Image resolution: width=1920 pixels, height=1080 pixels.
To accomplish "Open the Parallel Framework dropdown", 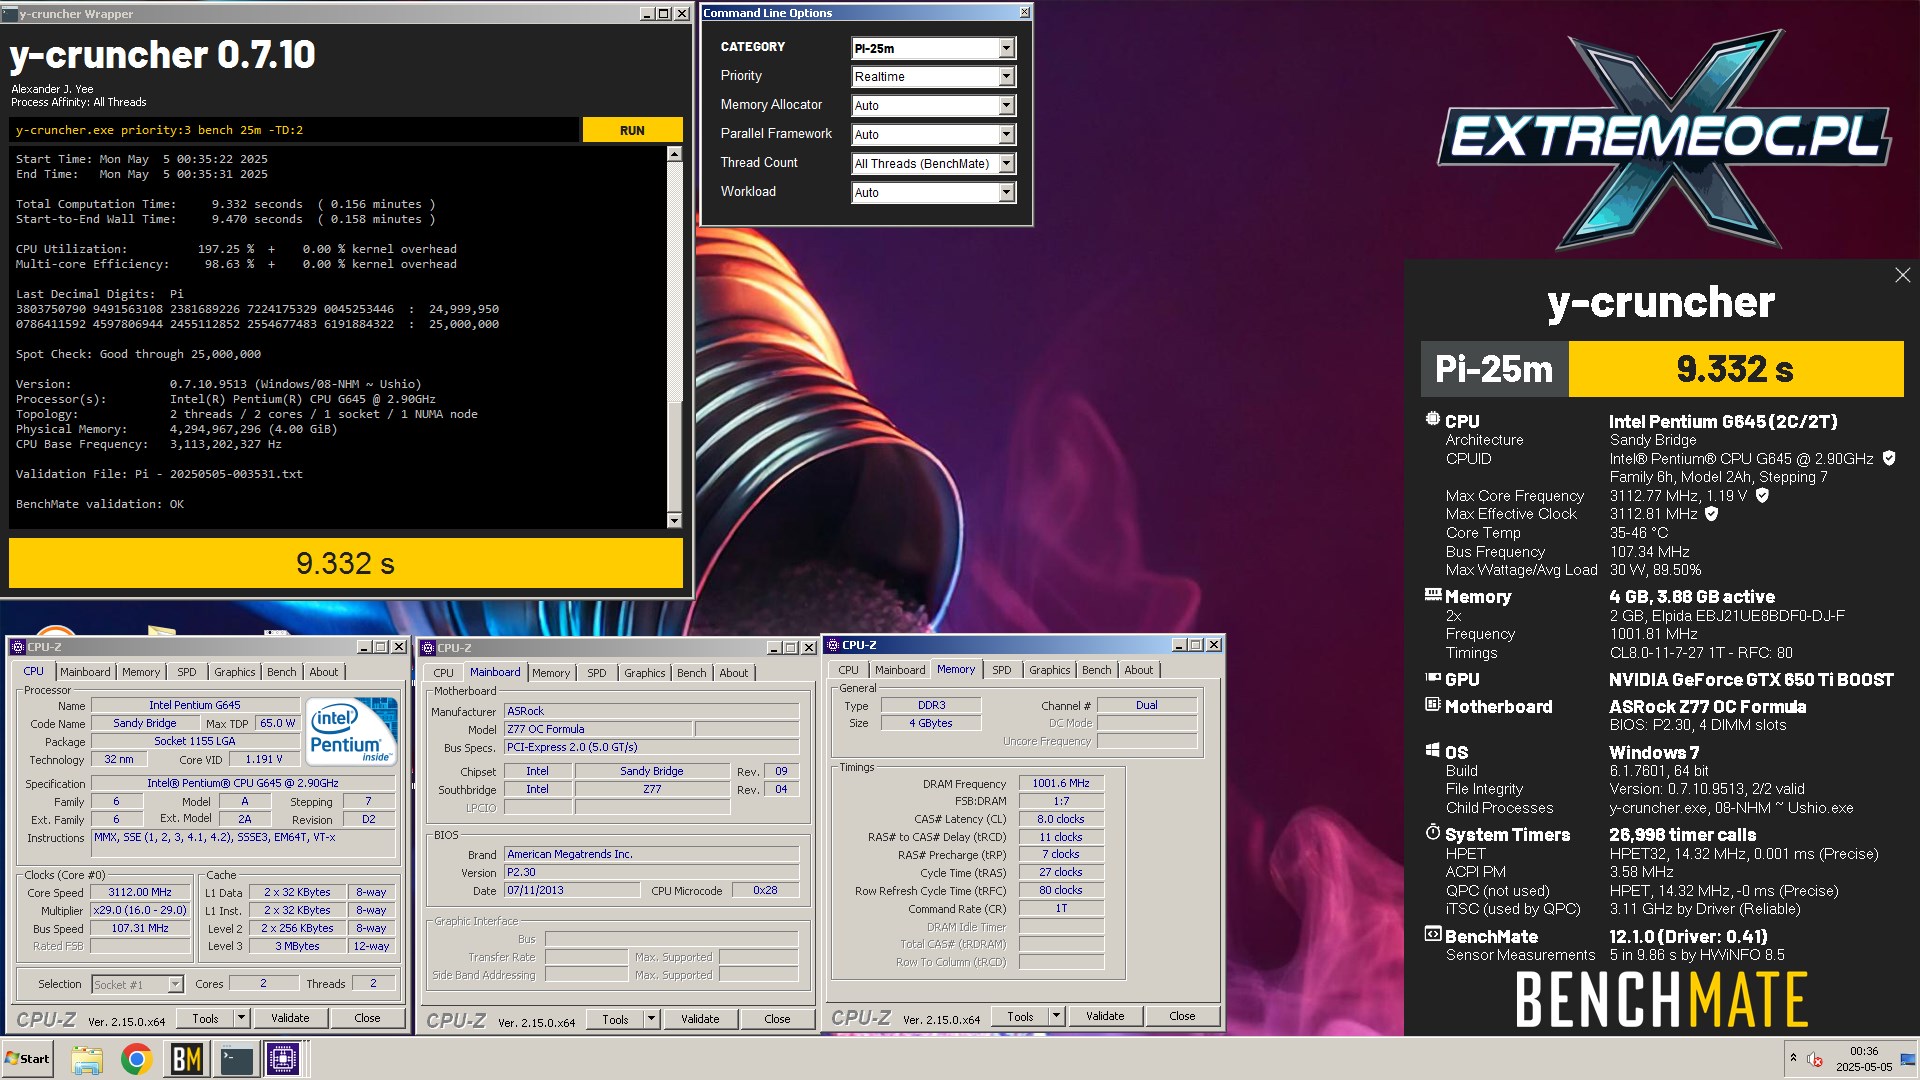I will tap(1006, 135).
